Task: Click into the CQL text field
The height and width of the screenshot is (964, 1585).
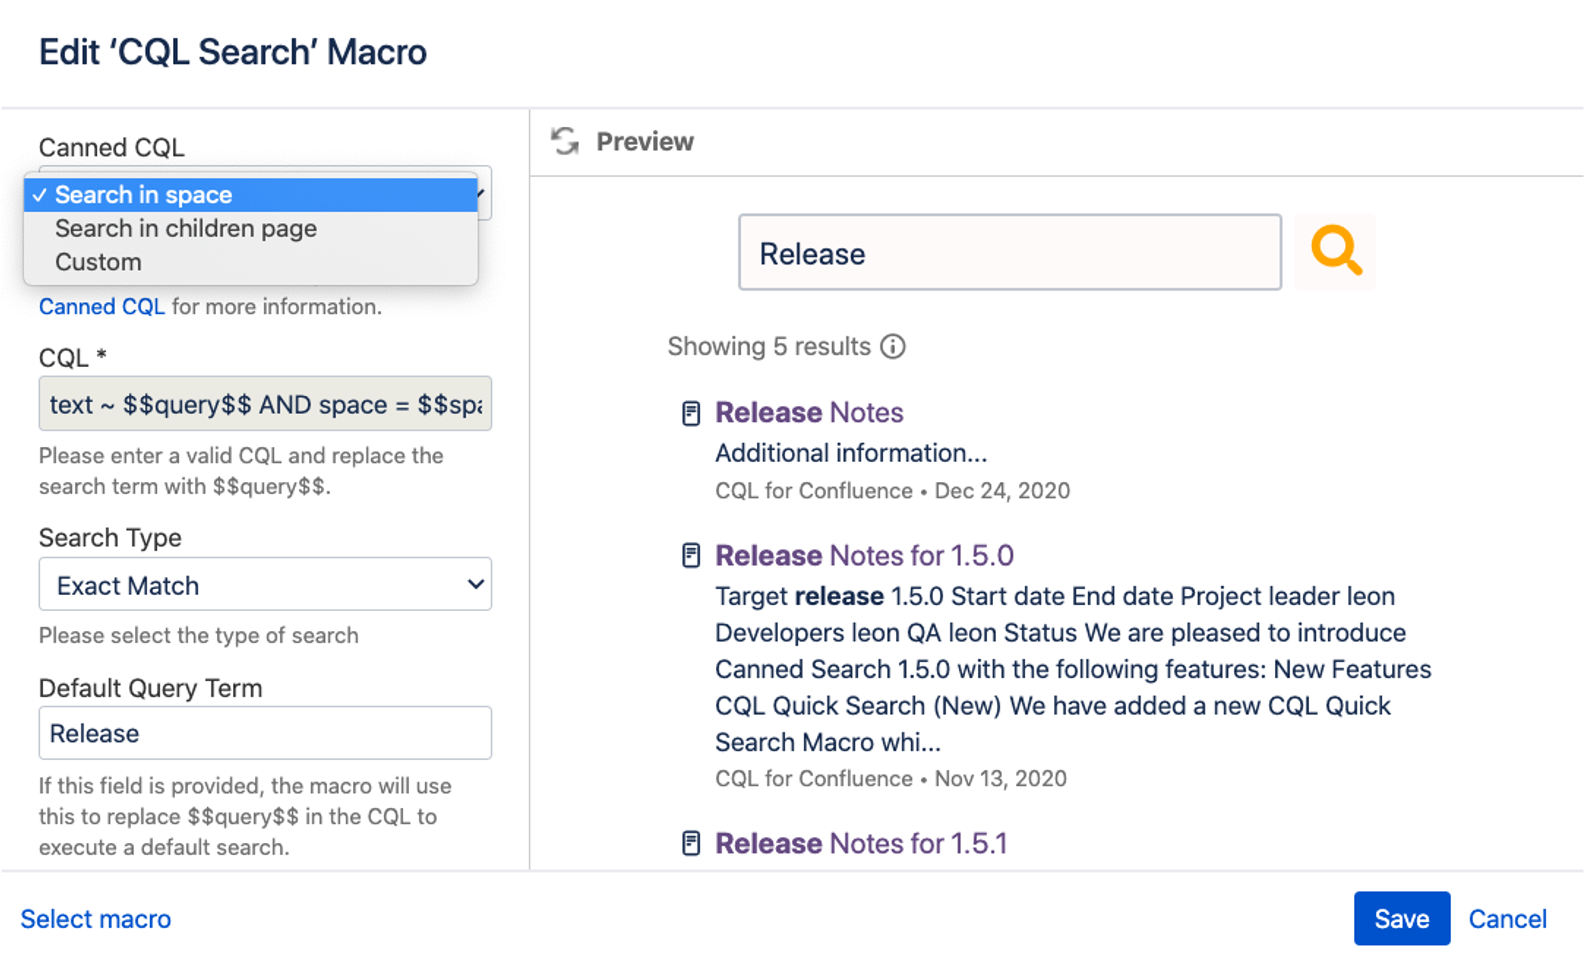Action: click(x=265, y=404)
